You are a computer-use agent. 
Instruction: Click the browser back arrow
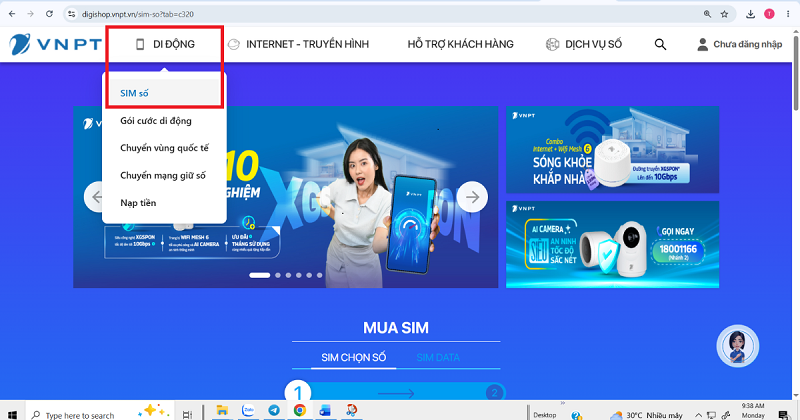tap(12, 14)
